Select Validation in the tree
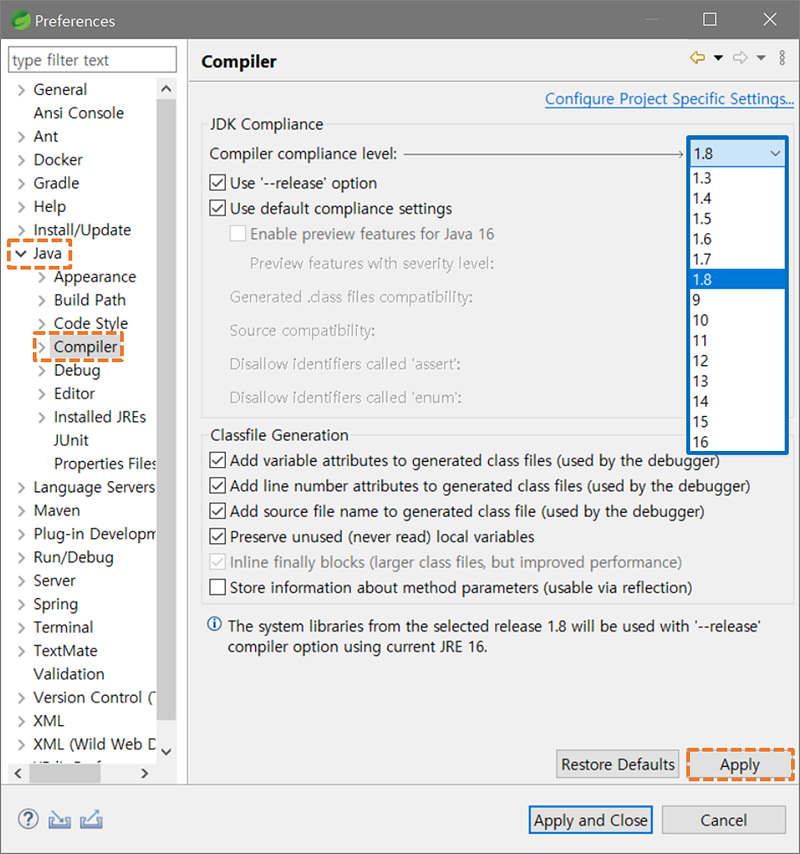Viewport: 800px width, 854px height. [69, 674]
